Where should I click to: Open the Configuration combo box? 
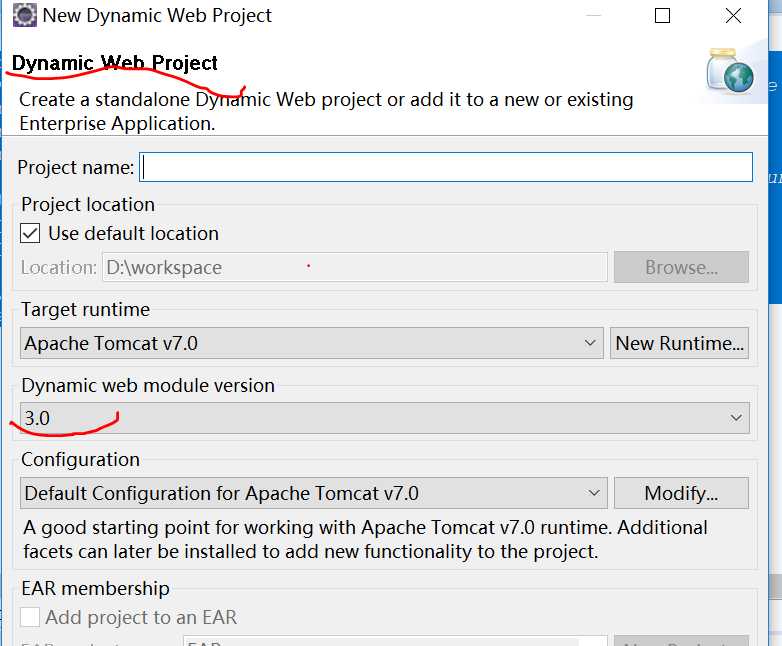pos(314,493)
